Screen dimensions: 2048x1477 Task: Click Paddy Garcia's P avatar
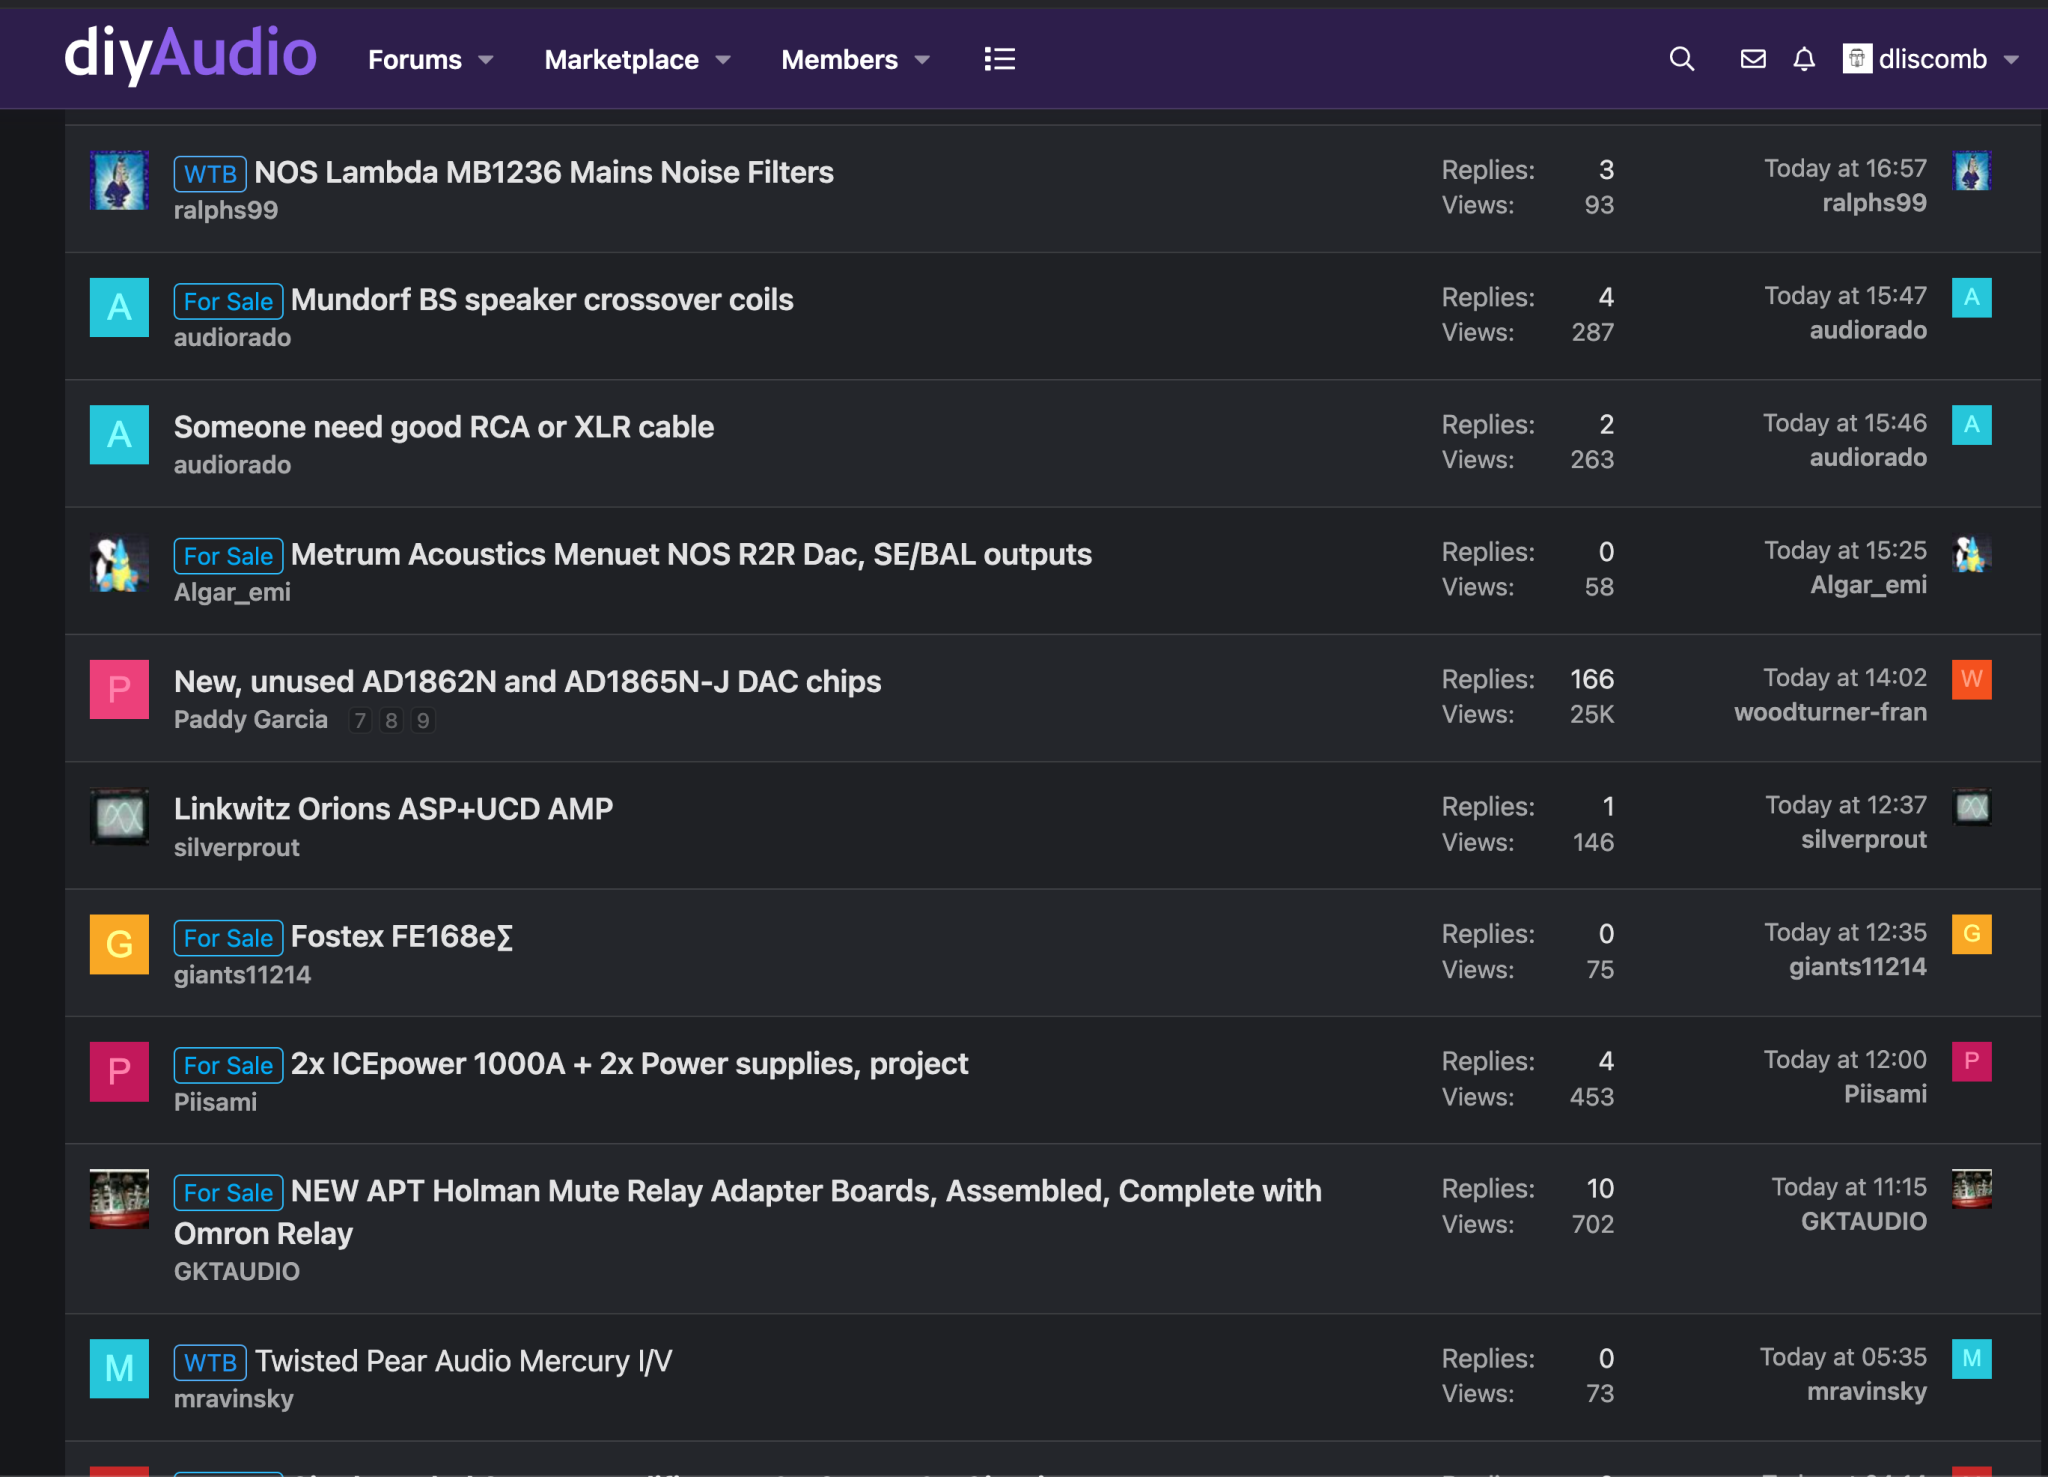pyautogui.click(x=119, y=689)
